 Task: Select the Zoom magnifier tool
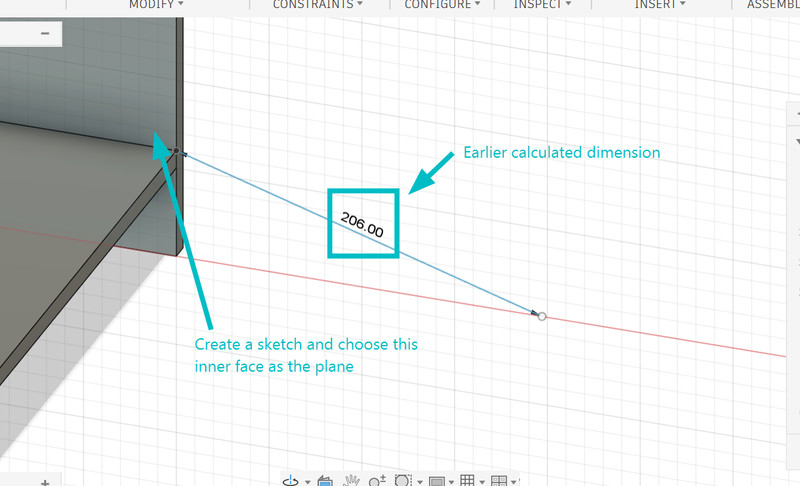pos(377,481)
